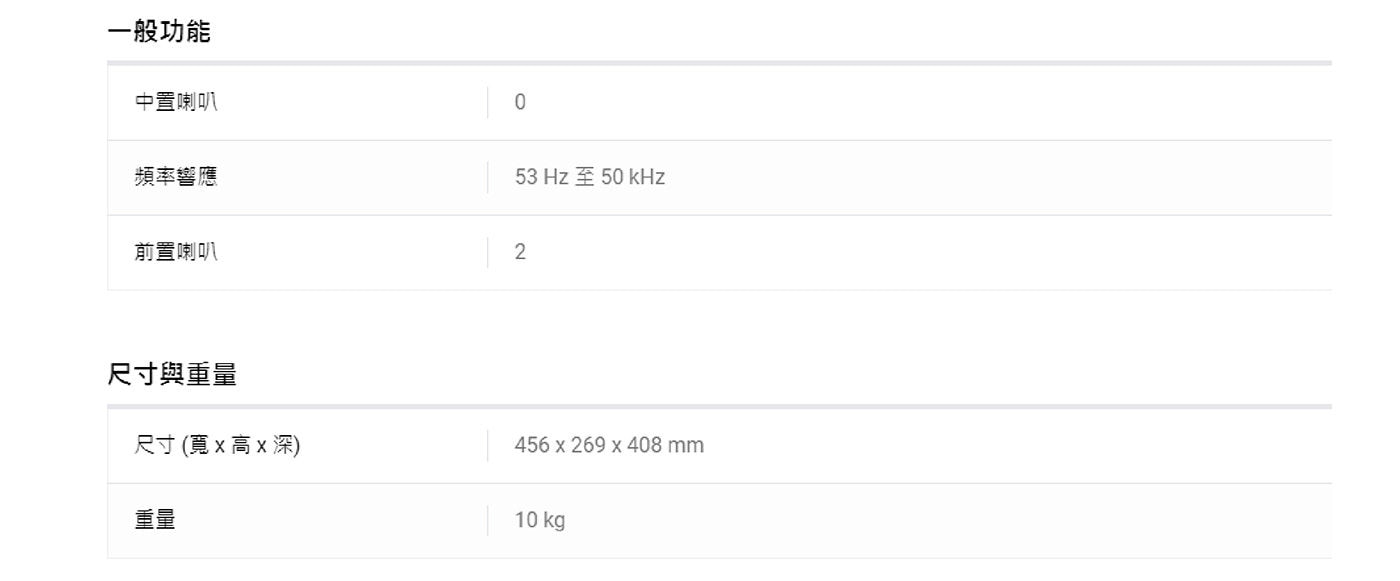
Task: Click the empty area right of 53 Hz 至 50 kHz
Action: coord(998,177)
